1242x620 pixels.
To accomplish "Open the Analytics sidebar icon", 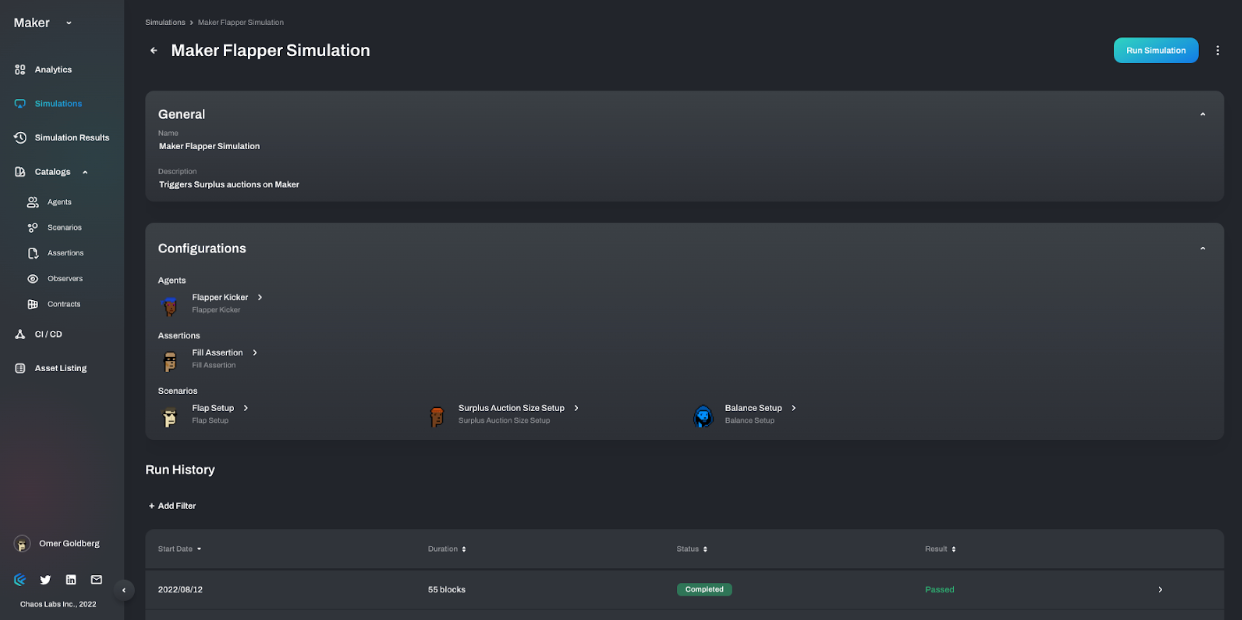I will click(20, 70).
